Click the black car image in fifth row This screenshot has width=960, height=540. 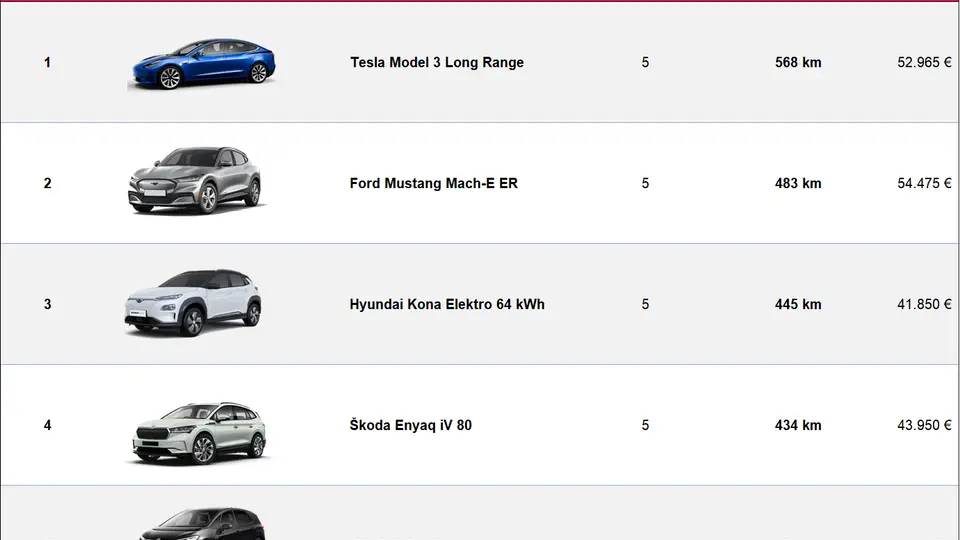(202, 523)
